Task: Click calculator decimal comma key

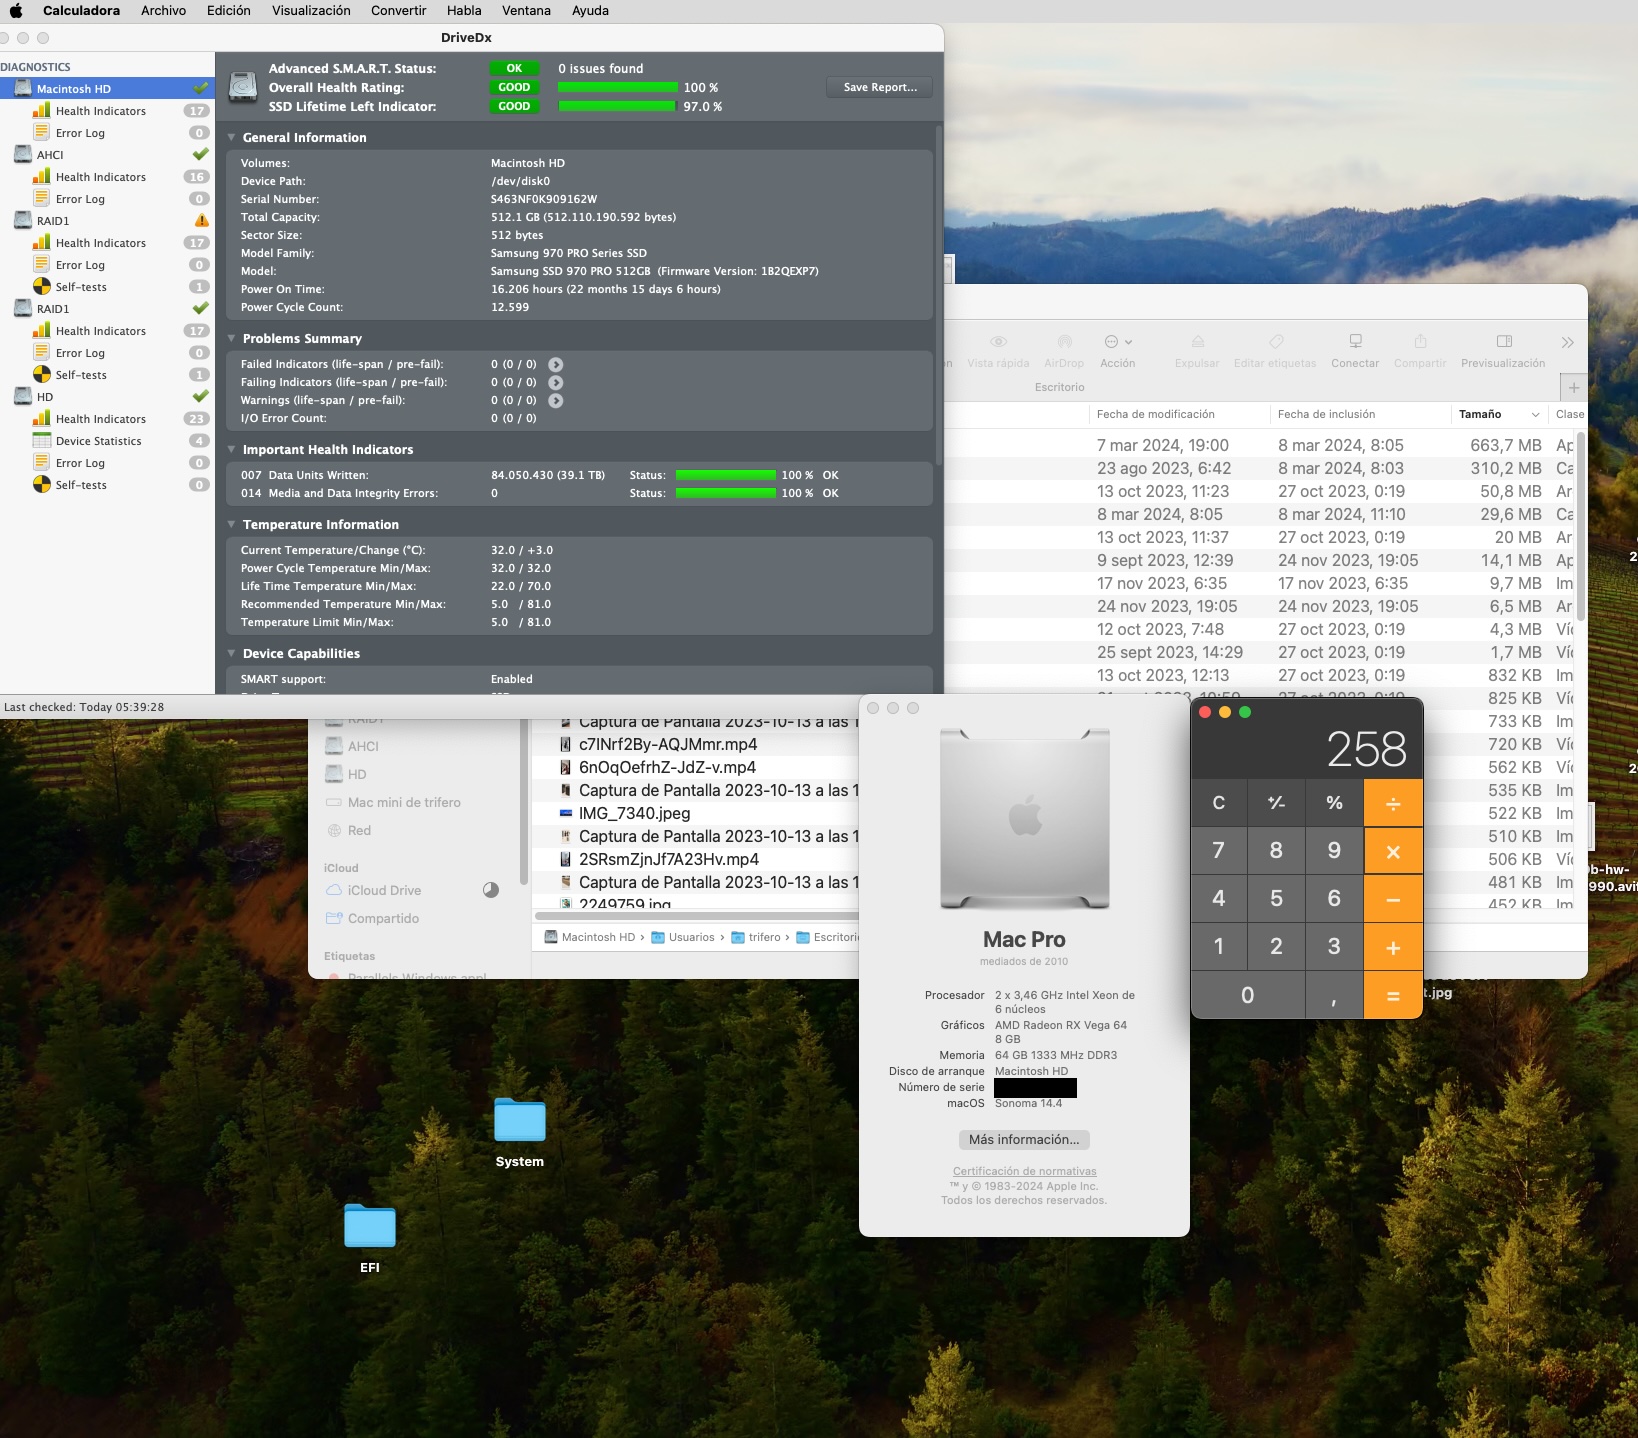Action: tap(1334, 995)
